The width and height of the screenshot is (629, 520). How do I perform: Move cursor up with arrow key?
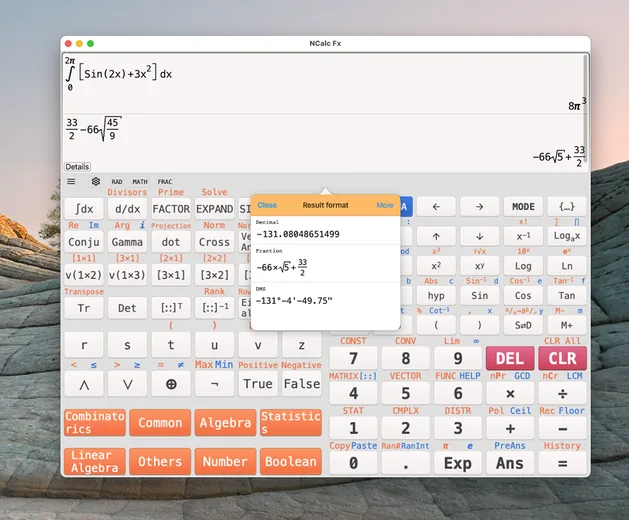pyautogui.click(x=436, y=236)
